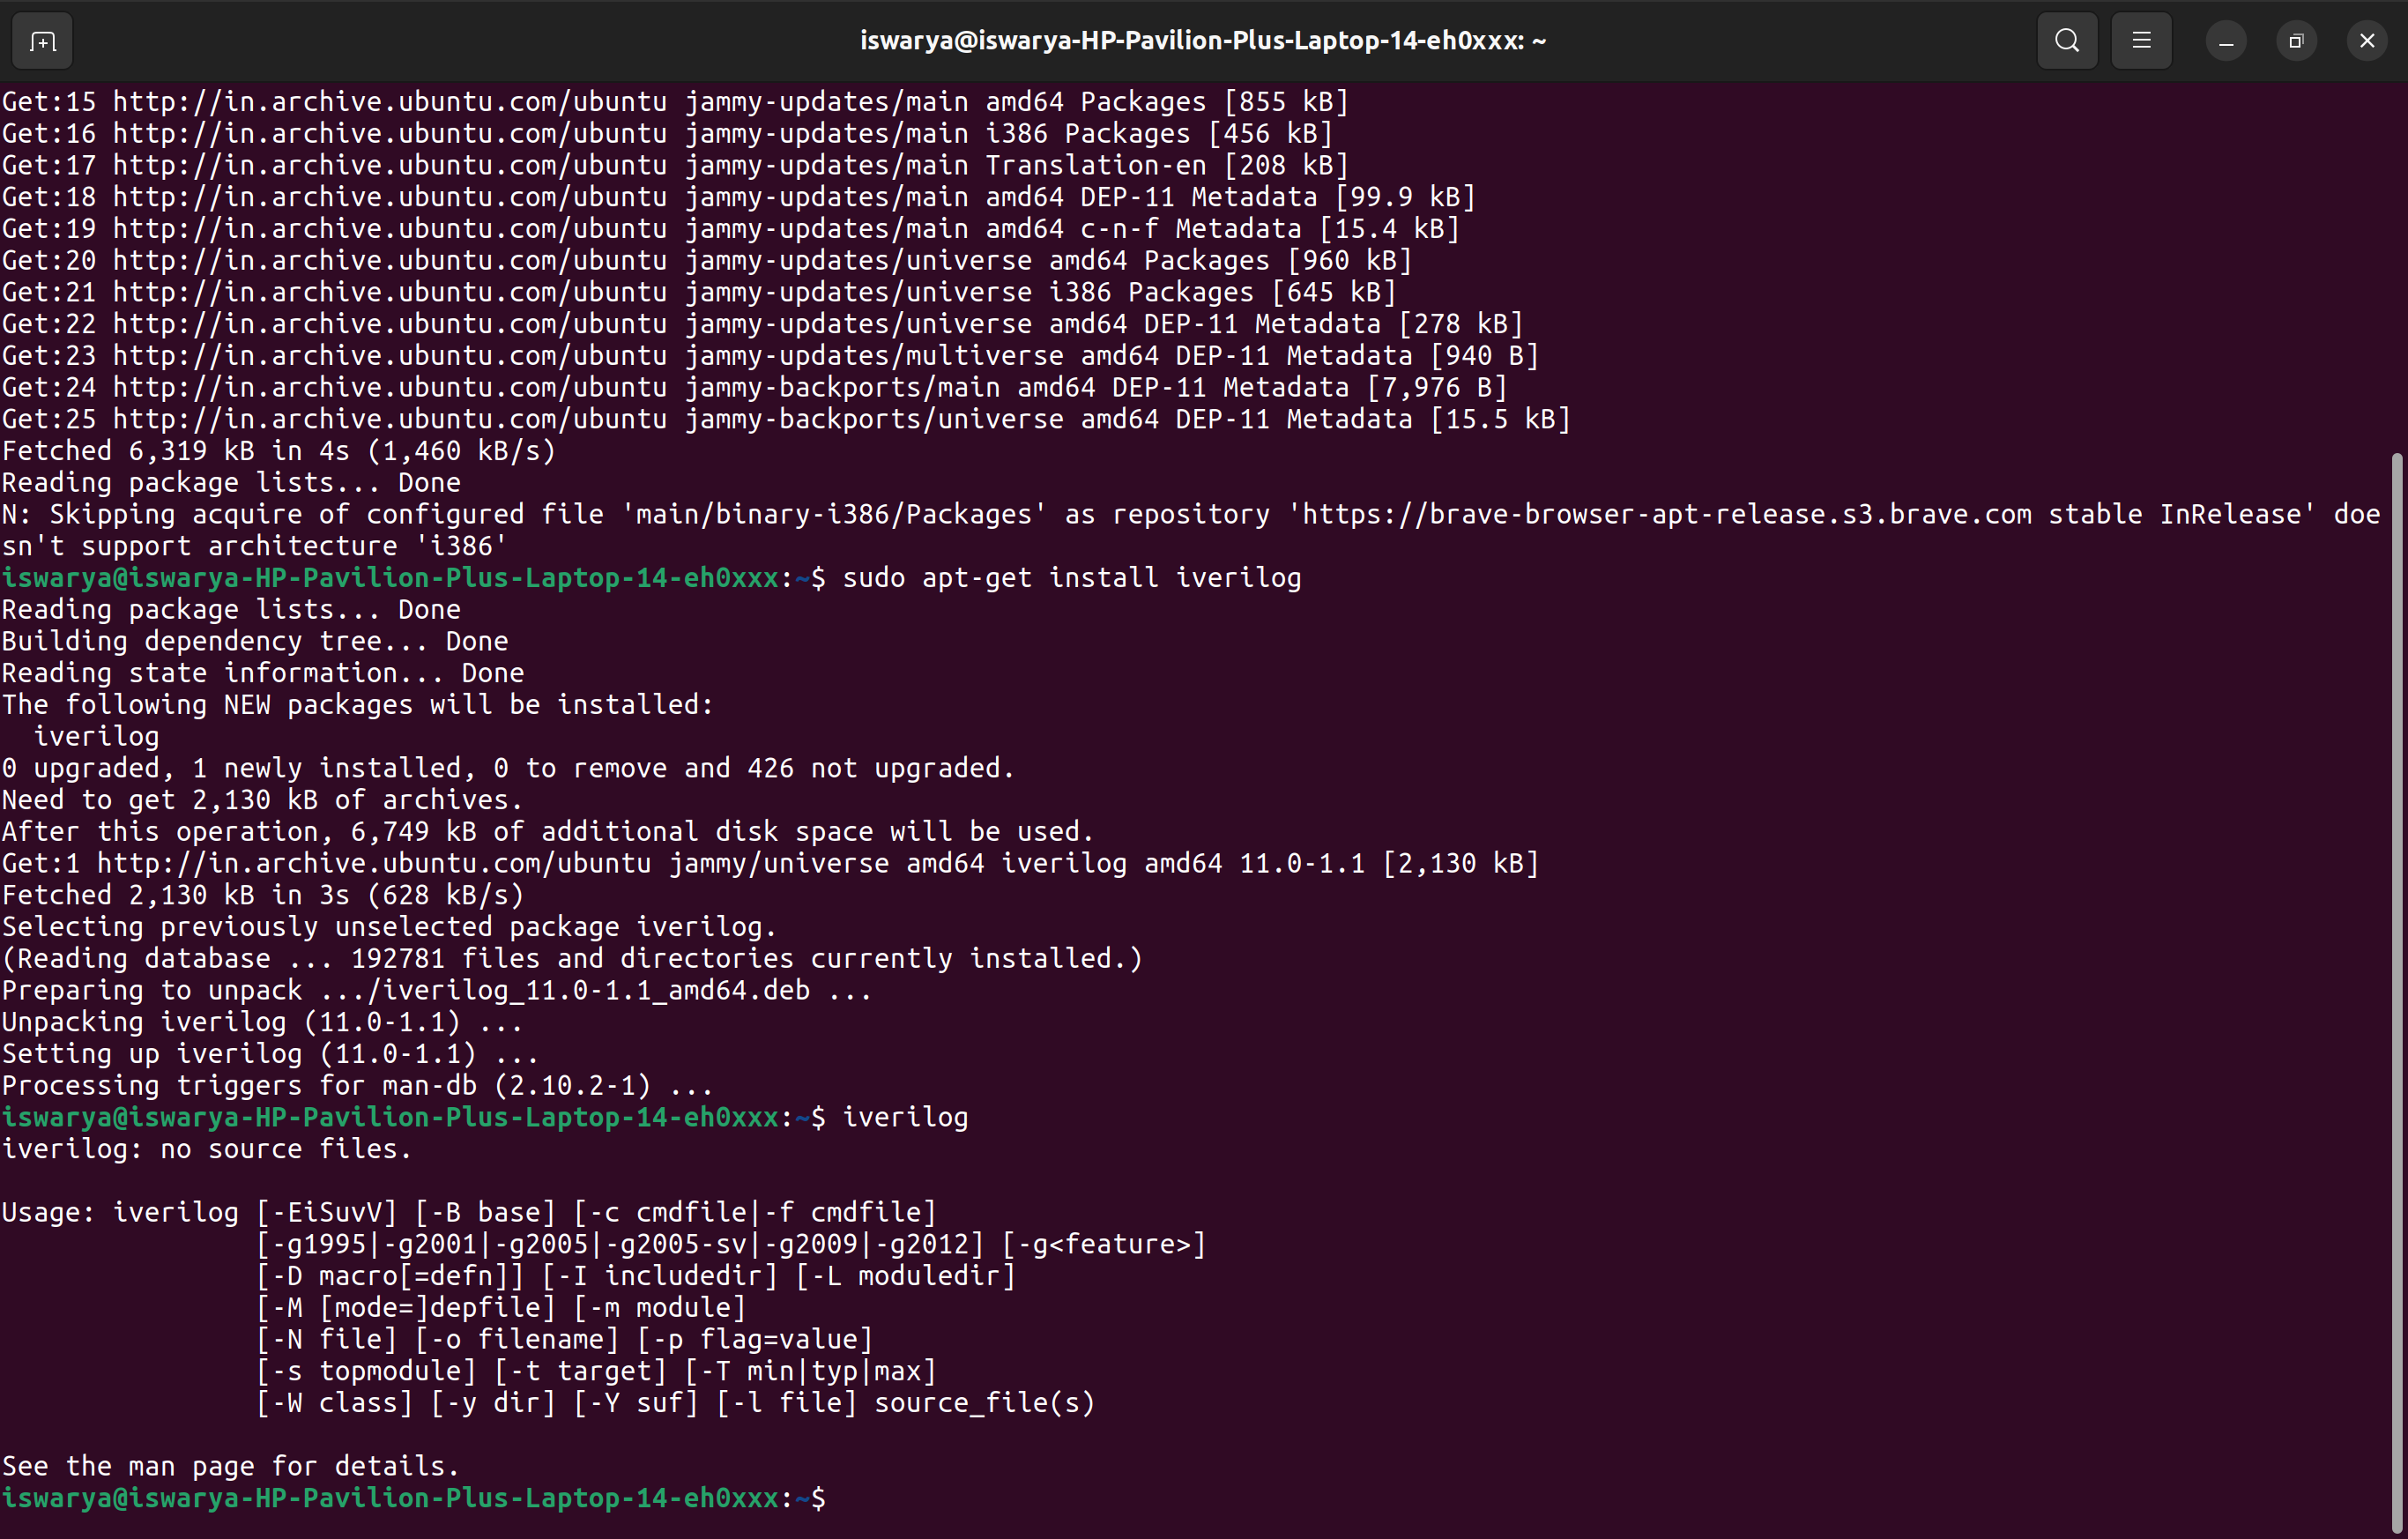Restore the terminal window size

[2295, 40]
